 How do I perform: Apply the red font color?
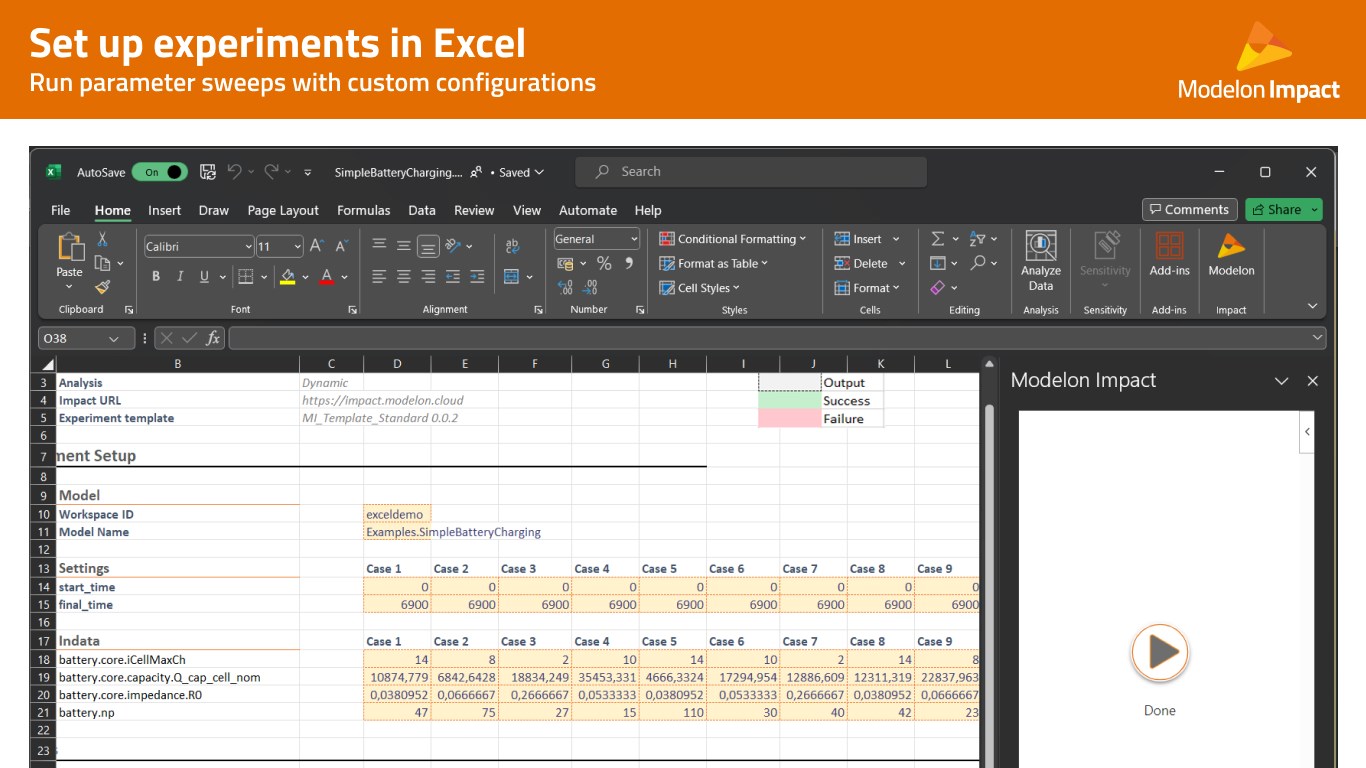pos(327,277)
